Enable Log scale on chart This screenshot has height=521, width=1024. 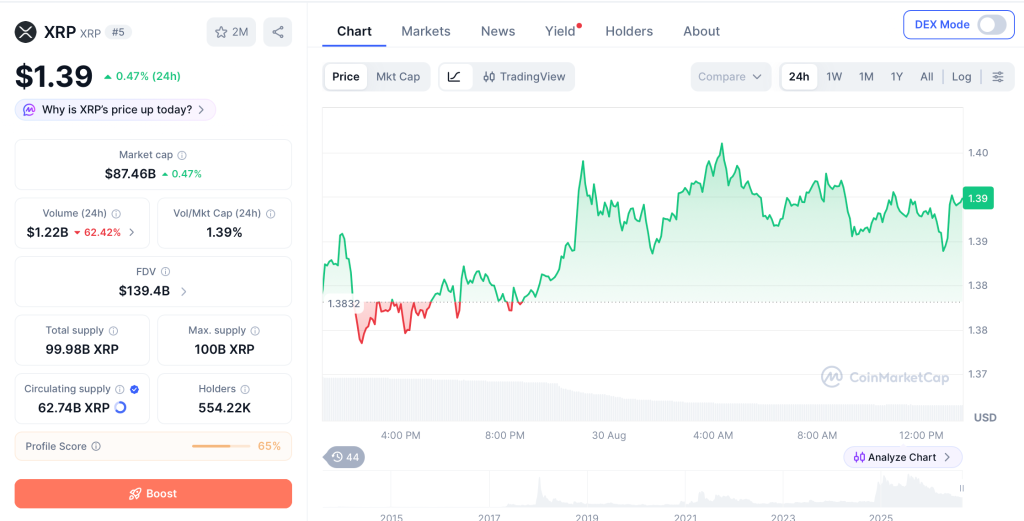click(961, 76)
